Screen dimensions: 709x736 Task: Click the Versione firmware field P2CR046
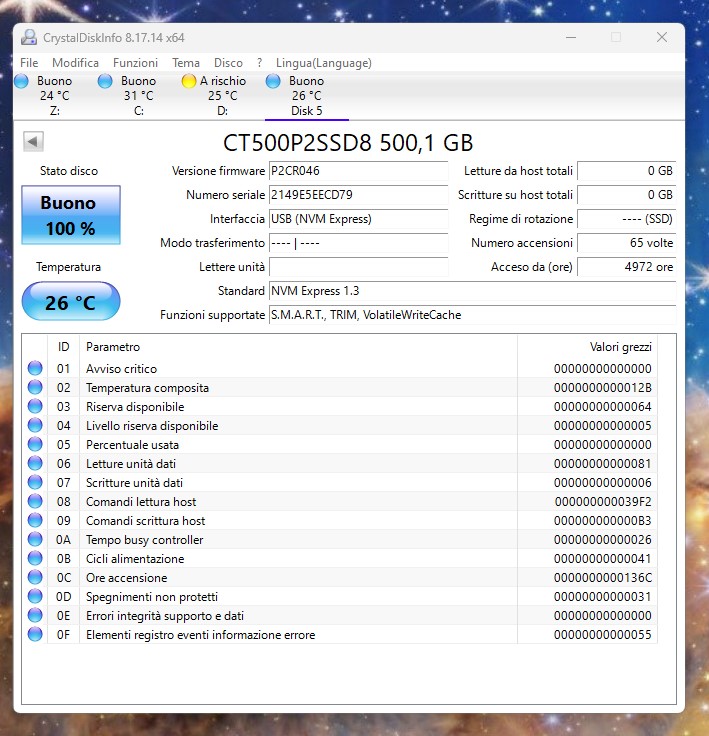[x=358, y=171]
